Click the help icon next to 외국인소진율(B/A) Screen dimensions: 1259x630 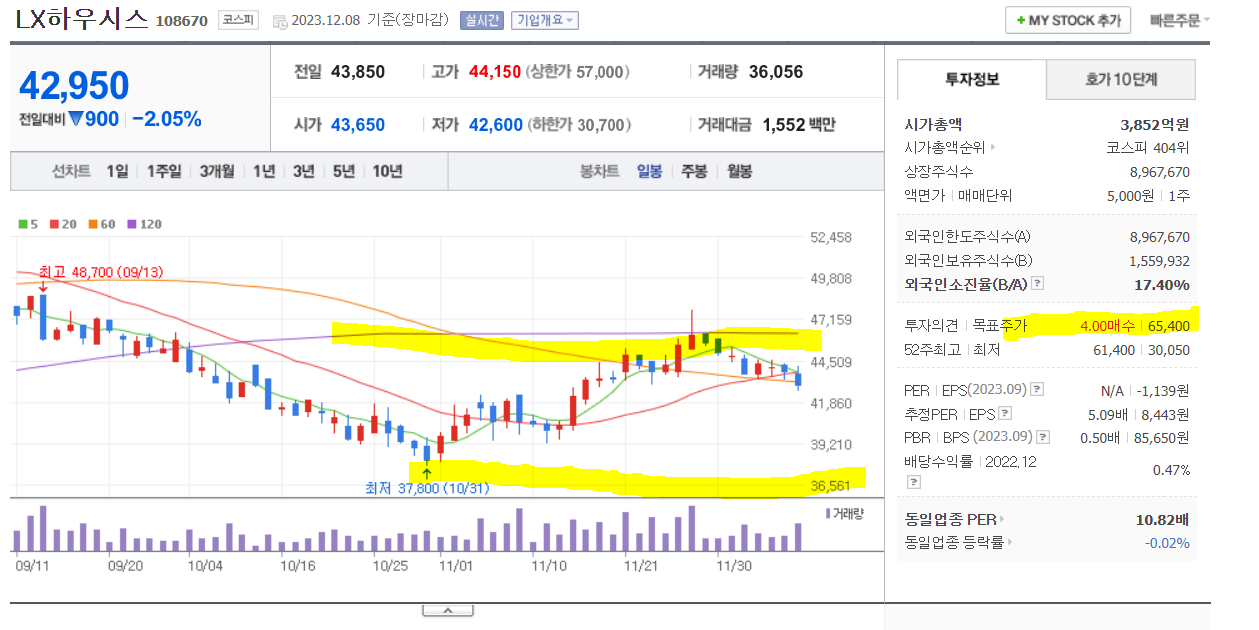tap(1037, 284)
